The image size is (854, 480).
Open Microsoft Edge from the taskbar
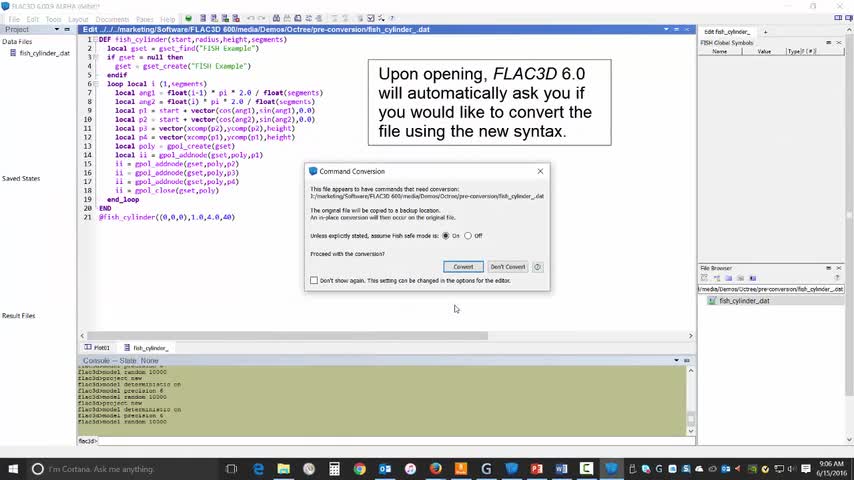click(258, 469)
